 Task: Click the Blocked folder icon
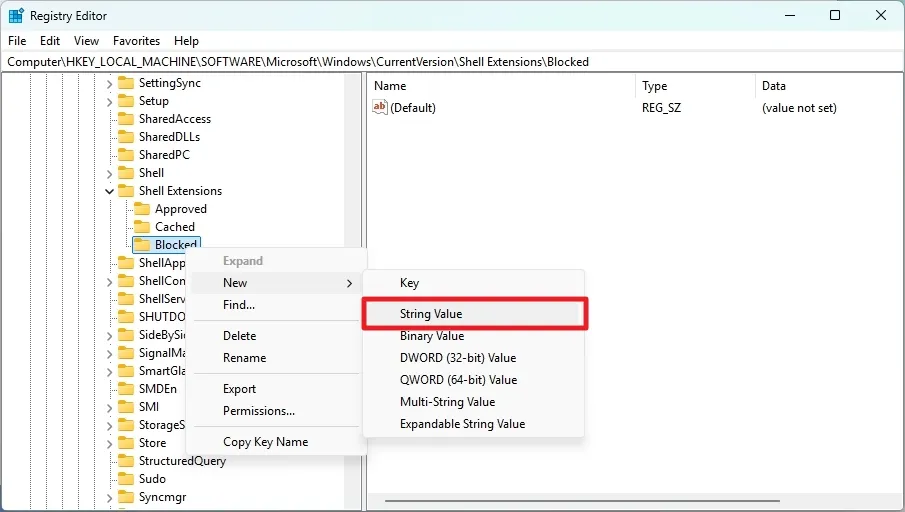coord(142,245)
